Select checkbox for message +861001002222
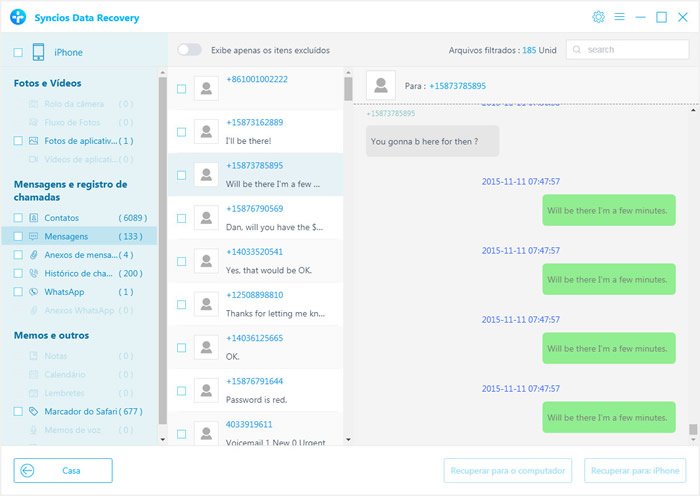 (x=182, y=89)
